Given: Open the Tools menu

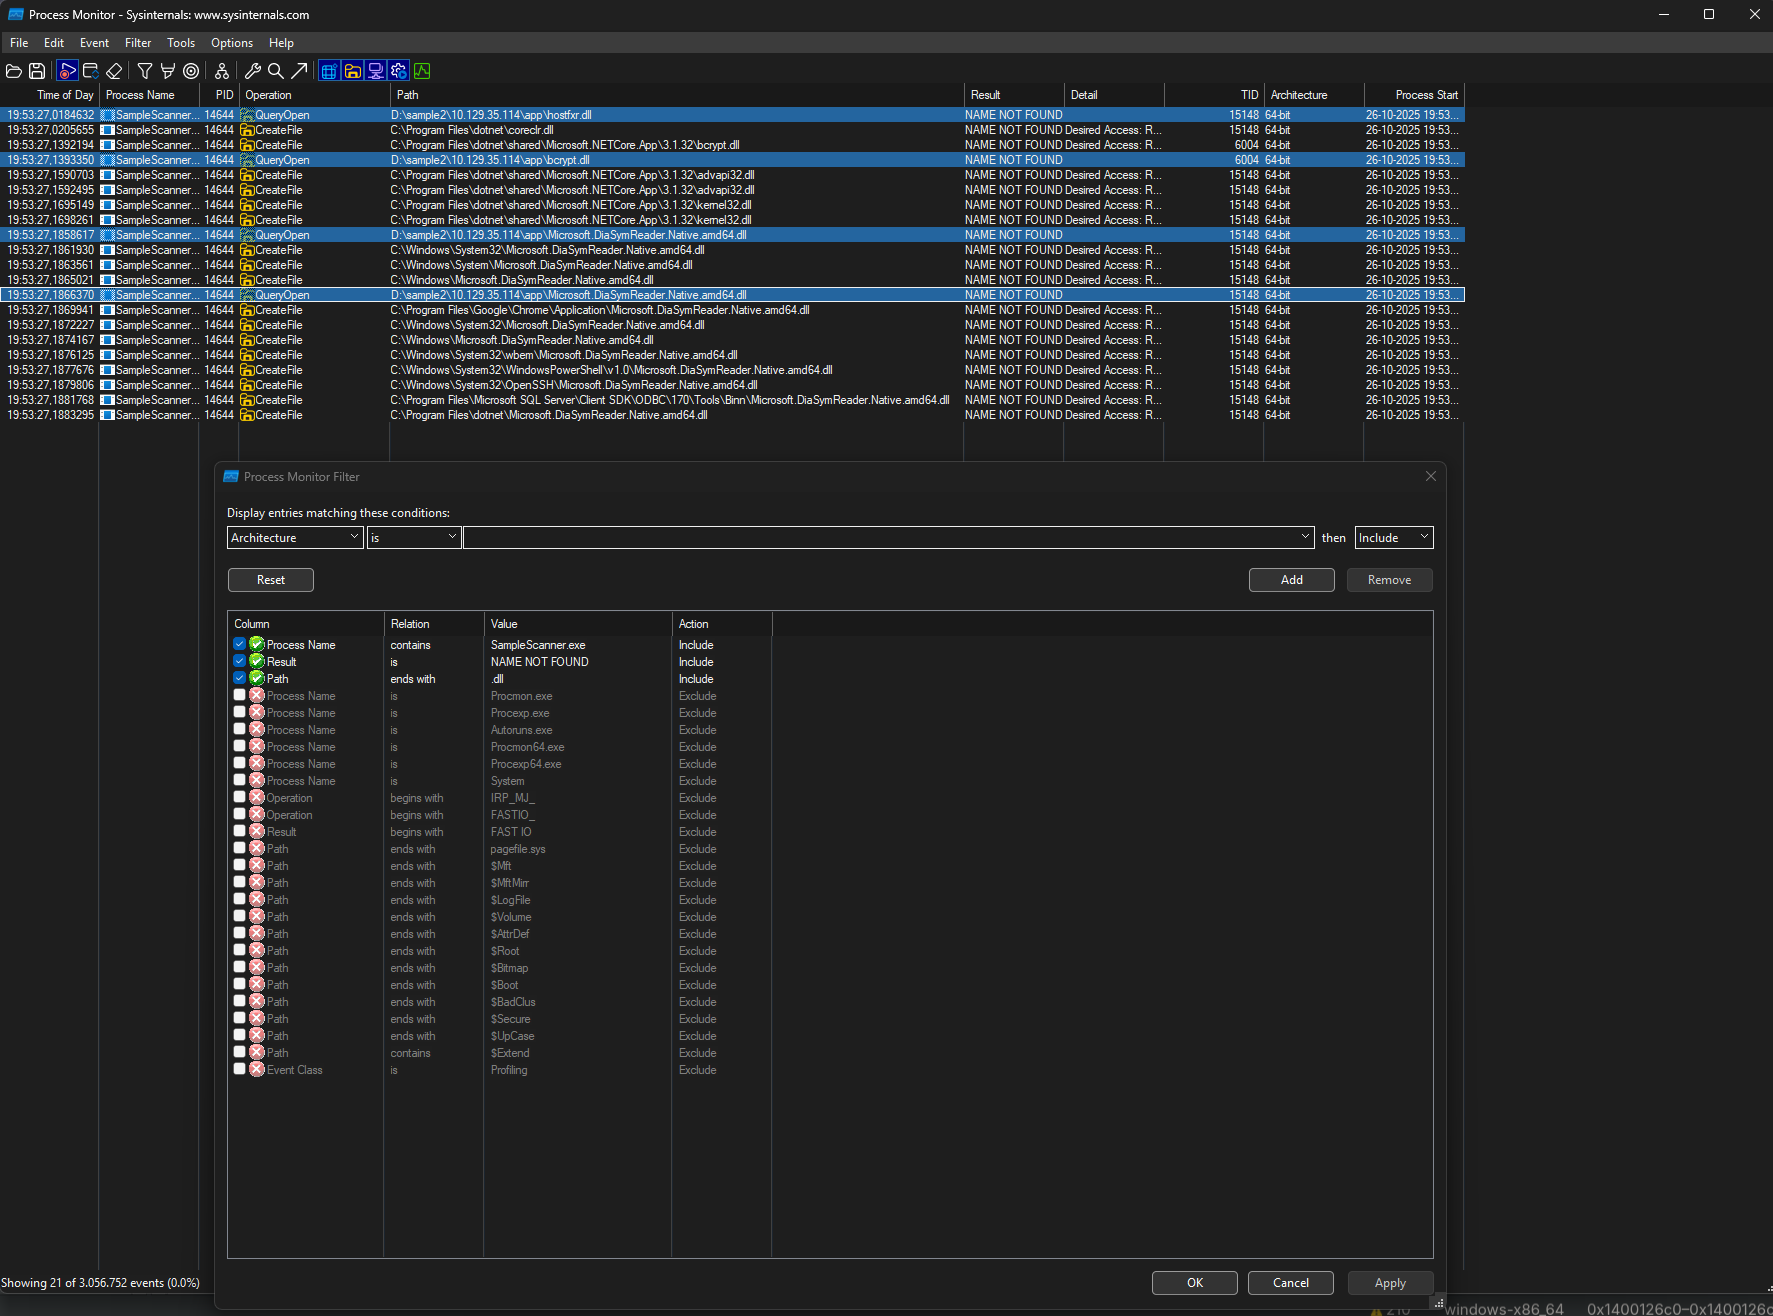Looking at the screenshot, I should (x=181, y=43).
